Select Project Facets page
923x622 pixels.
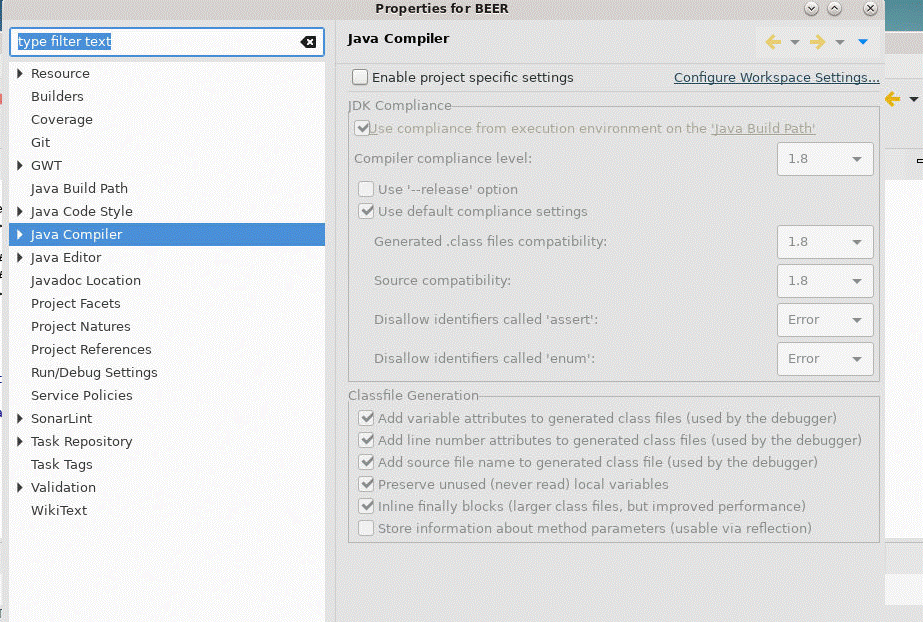pyautogui.click(x=75, y=303)
